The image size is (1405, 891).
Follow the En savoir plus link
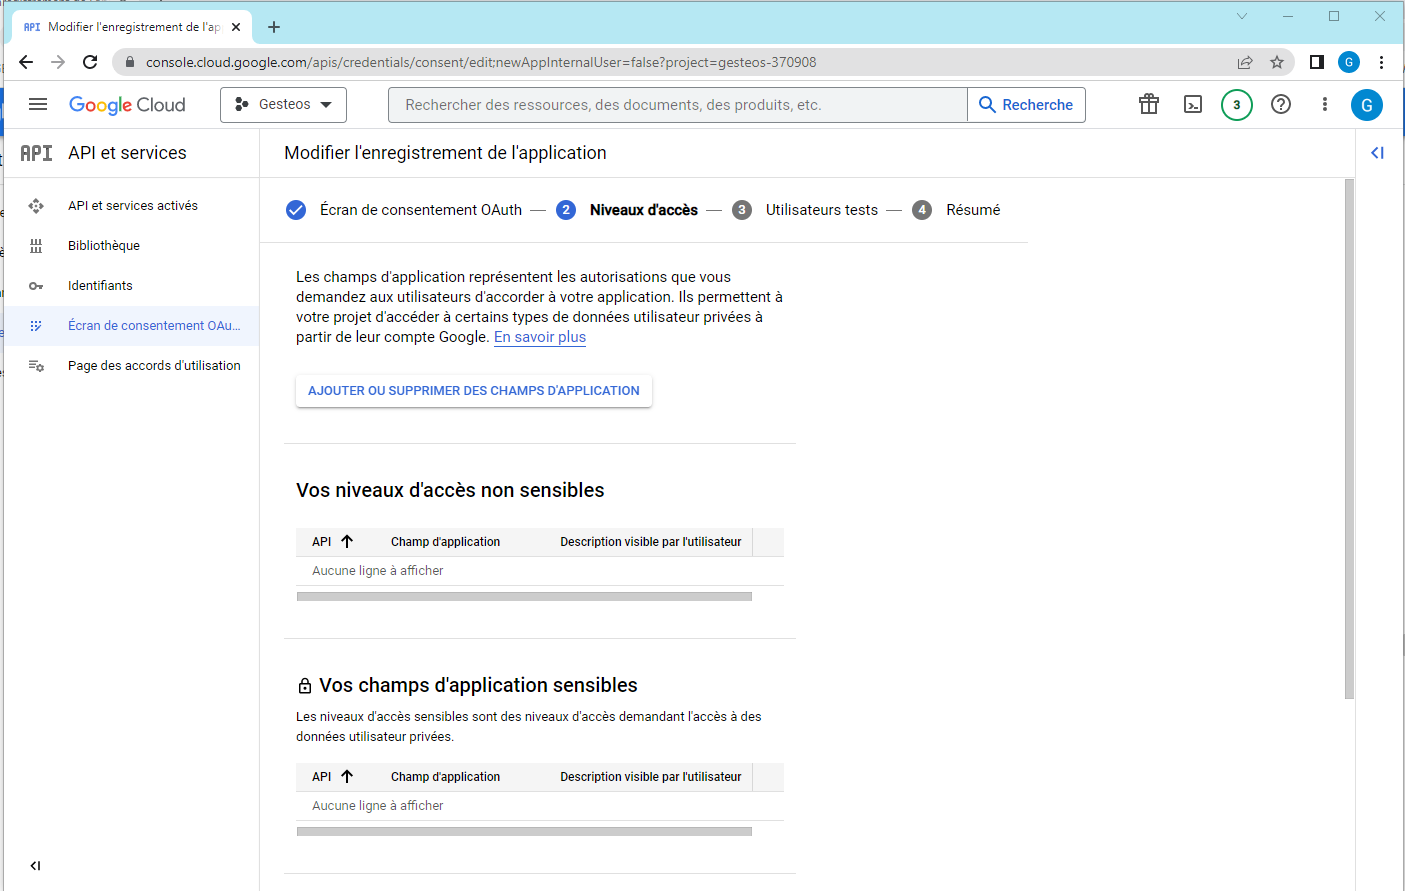pos(540,337)
